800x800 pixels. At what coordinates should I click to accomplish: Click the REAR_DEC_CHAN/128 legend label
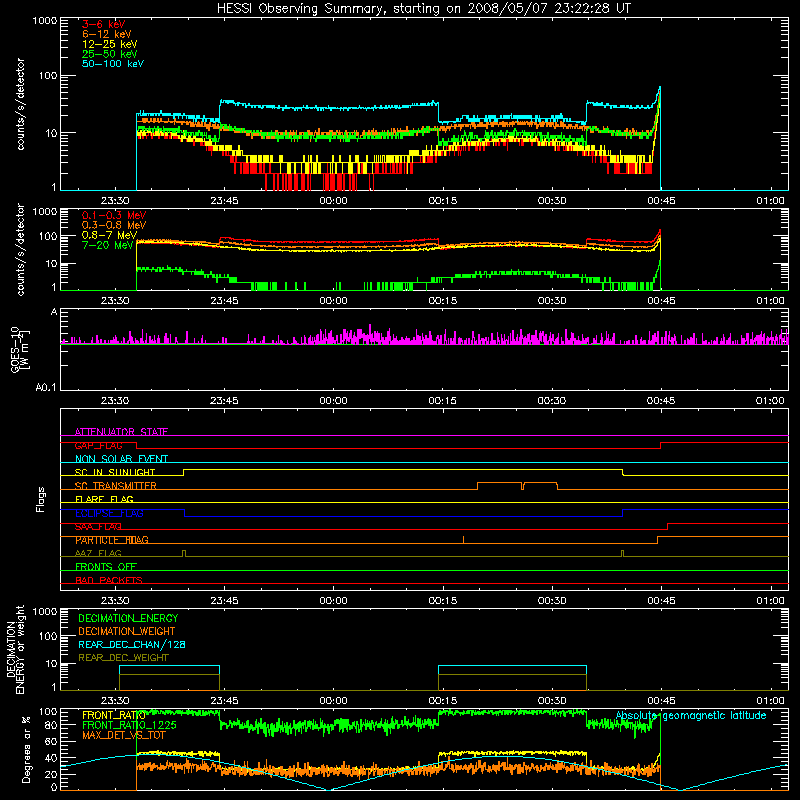pyautogui.click(x=132, y=644)
